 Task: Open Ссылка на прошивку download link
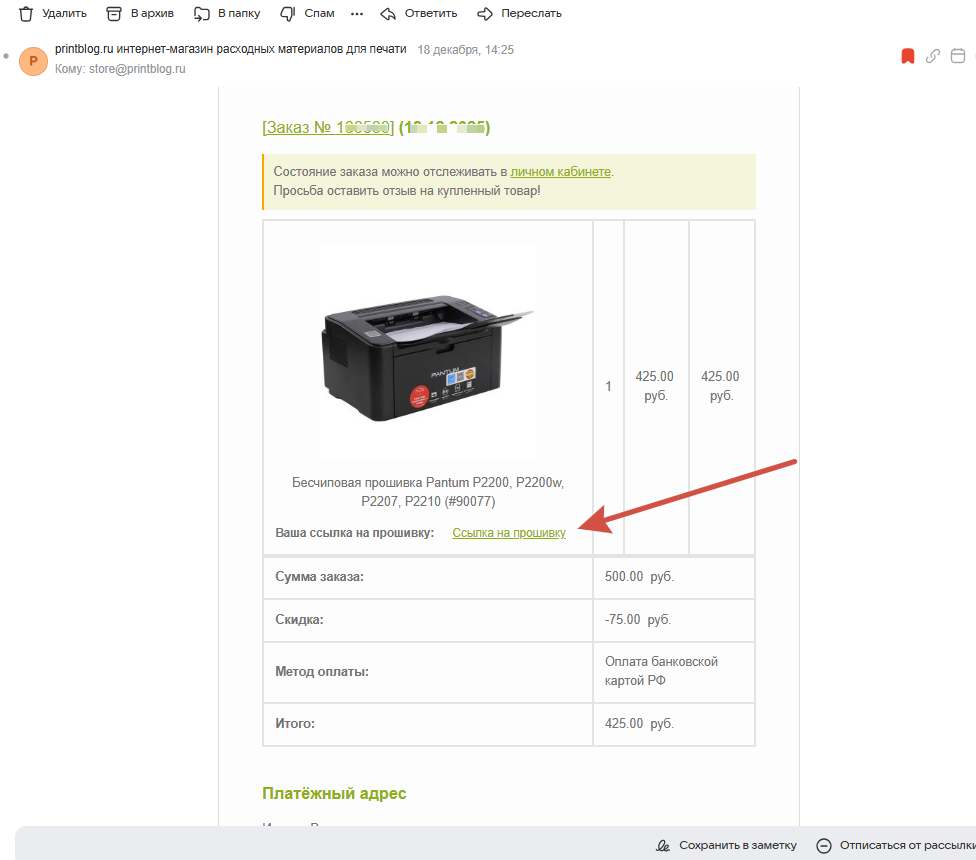(509, 533)
